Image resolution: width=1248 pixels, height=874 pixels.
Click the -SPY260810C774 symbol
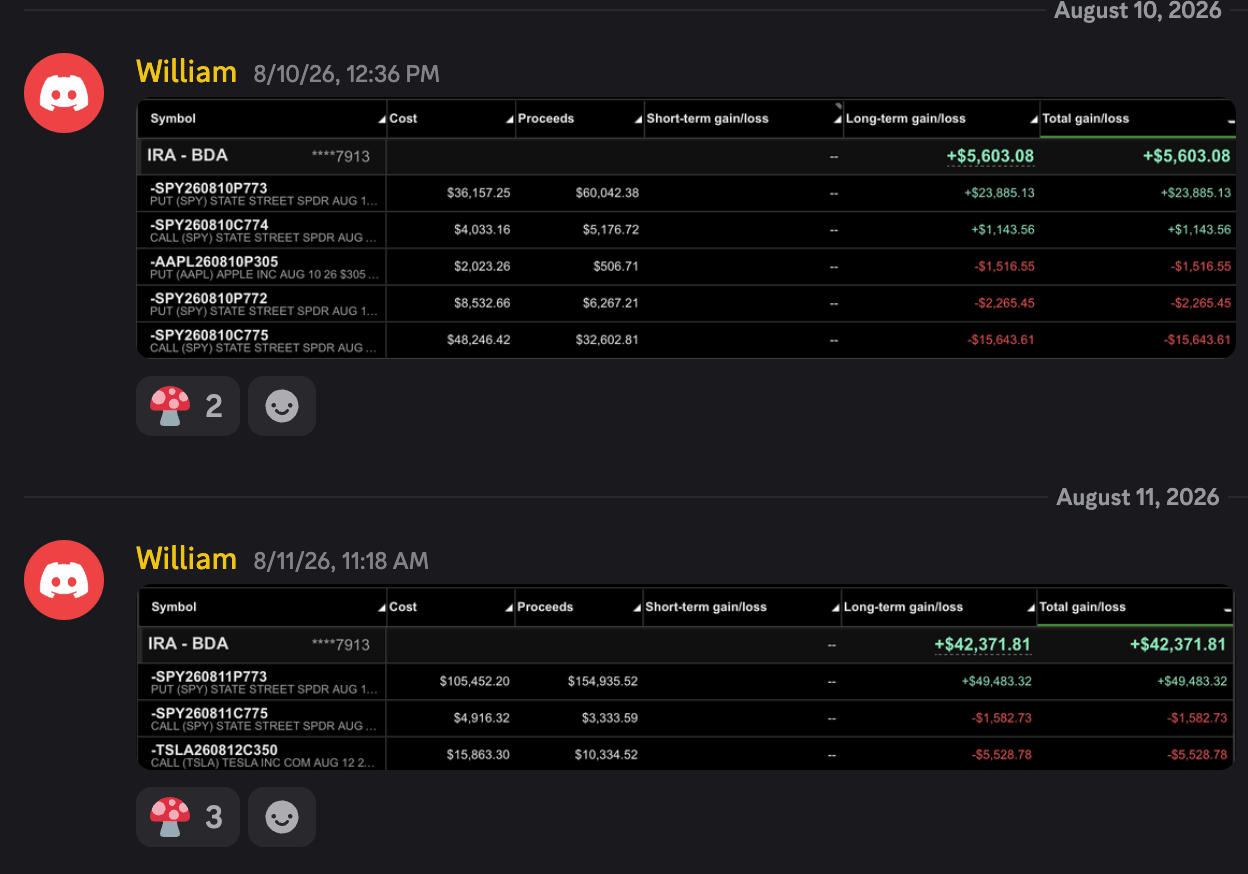click(x=209, y=225)
